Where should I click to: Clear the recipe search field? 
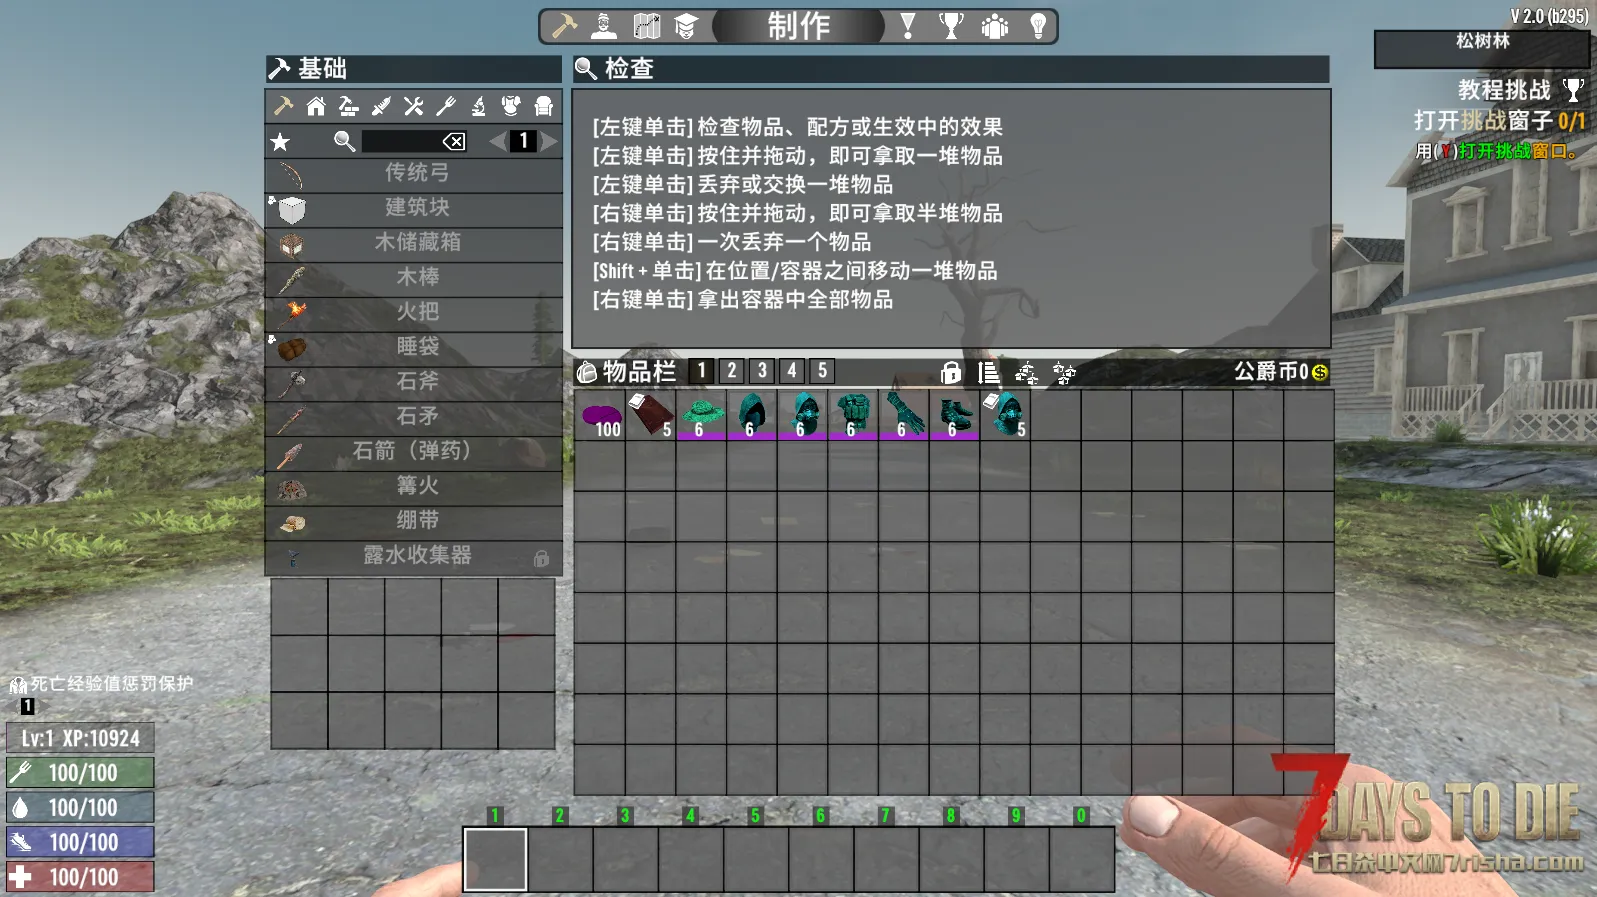coord(454,141)
